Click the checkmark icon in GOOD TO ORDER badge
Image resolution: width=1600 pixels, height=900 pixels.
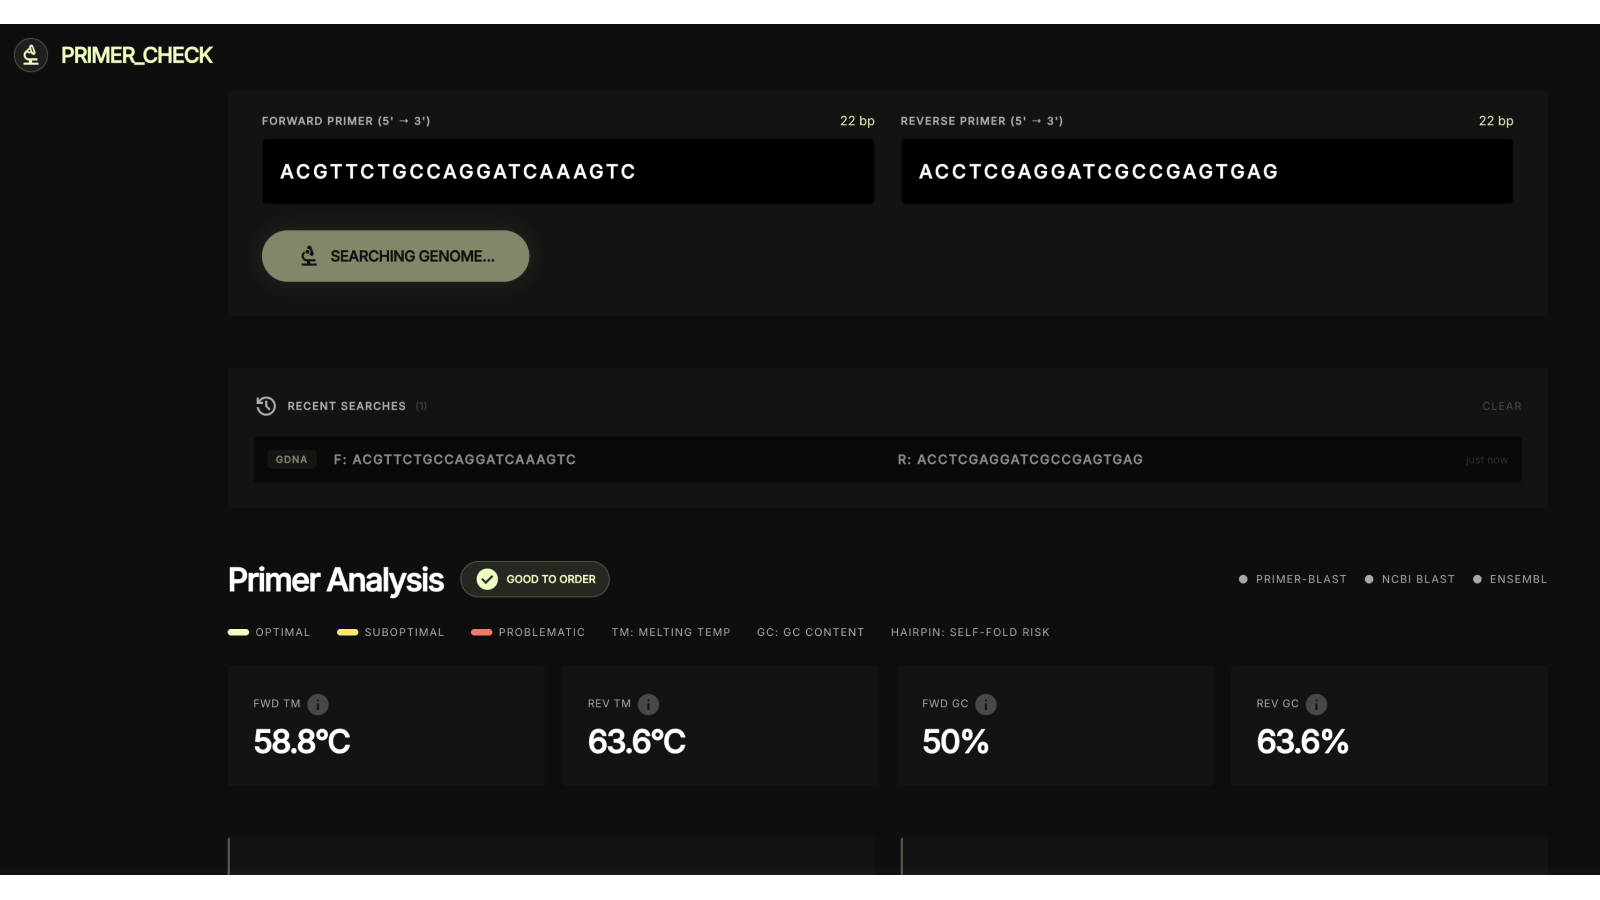click(486, 578)
